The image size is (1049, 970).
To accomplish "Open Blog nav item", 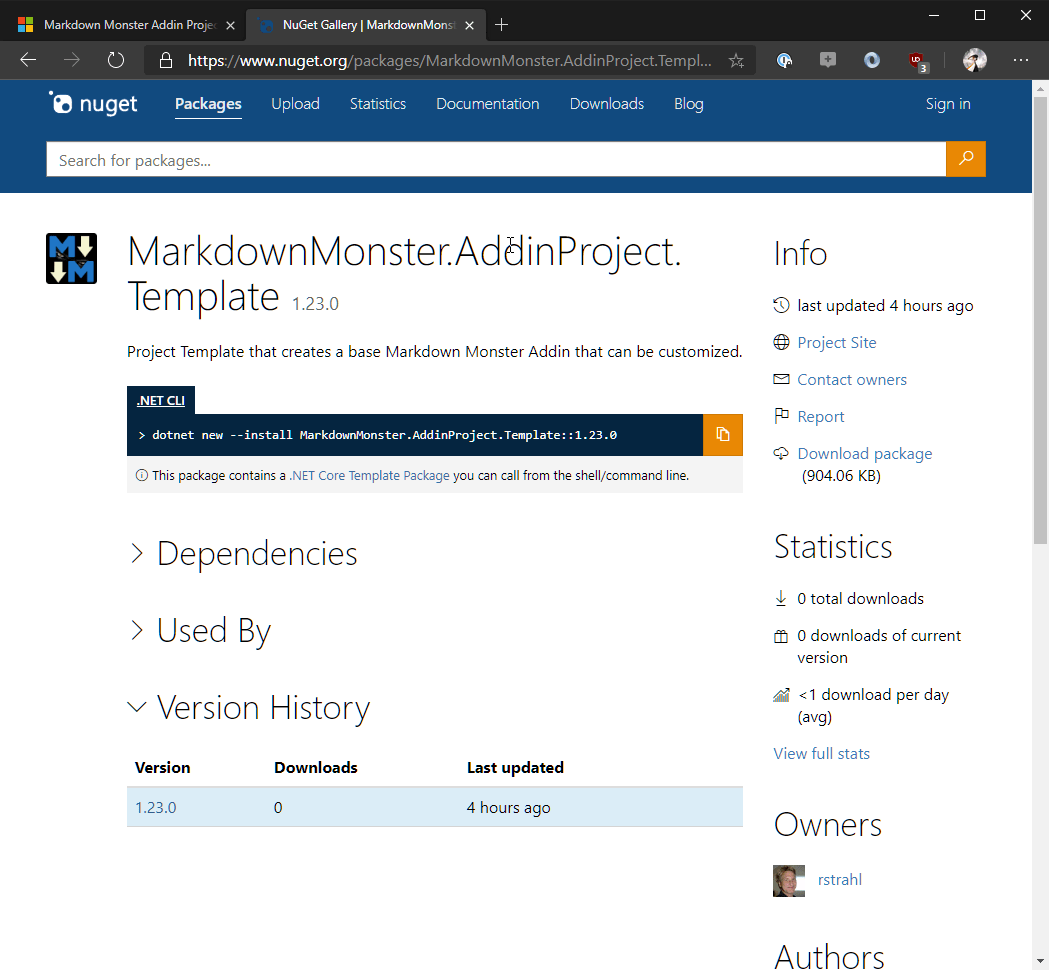I will (688, 104).
